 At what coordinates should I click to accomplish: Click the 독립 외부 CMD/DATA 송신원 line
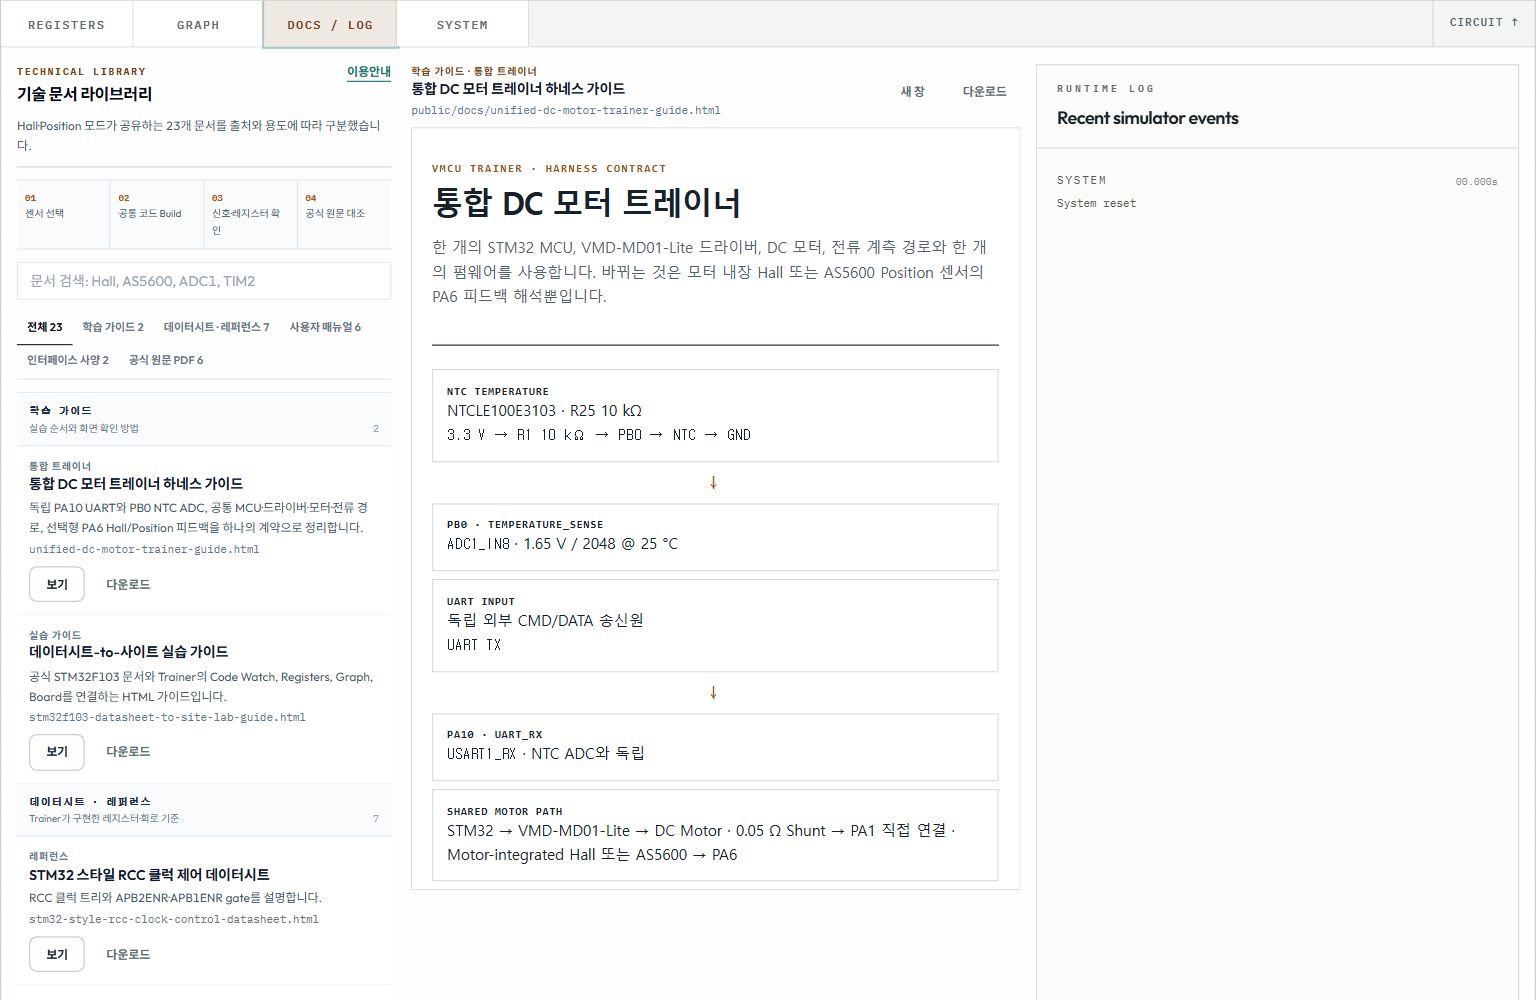pos(545,620)
